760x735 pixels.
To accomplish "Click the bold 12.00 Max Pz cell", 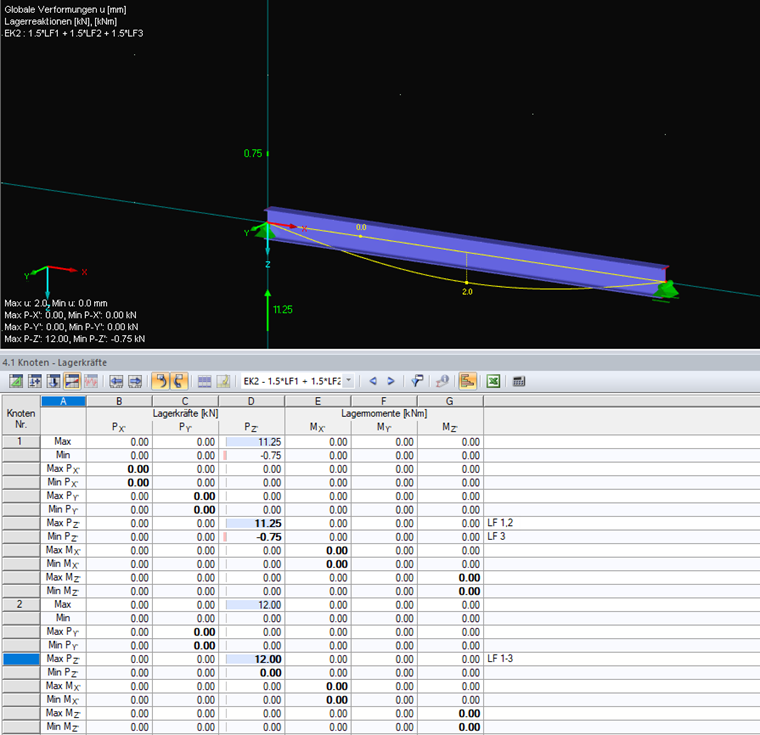I will [252, 659].
